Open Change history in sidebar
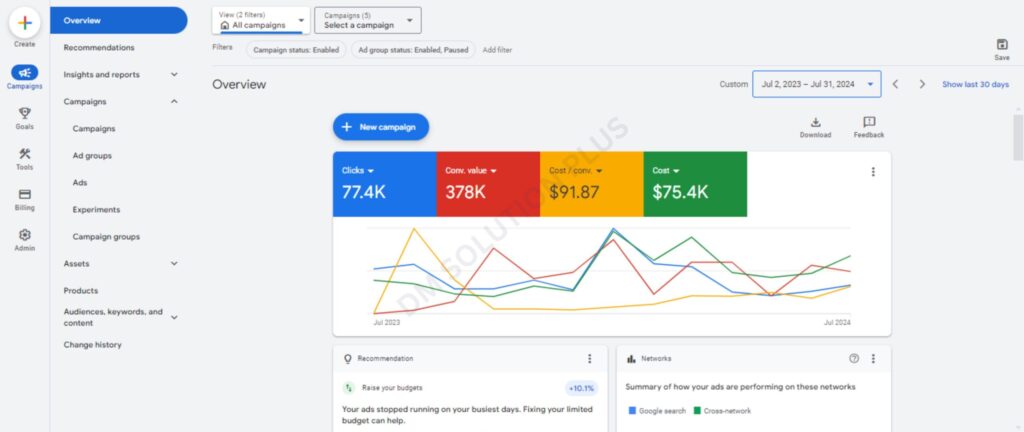This screenshot has height=432, width=1024. point(92,345)
